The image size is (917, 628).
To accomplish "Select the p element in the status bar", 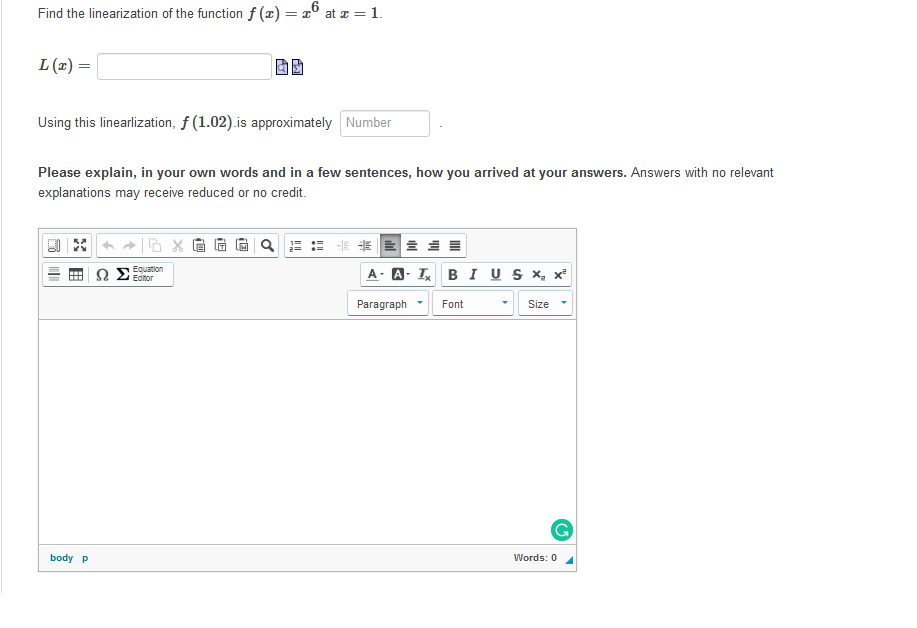I will tap(84, 558).
